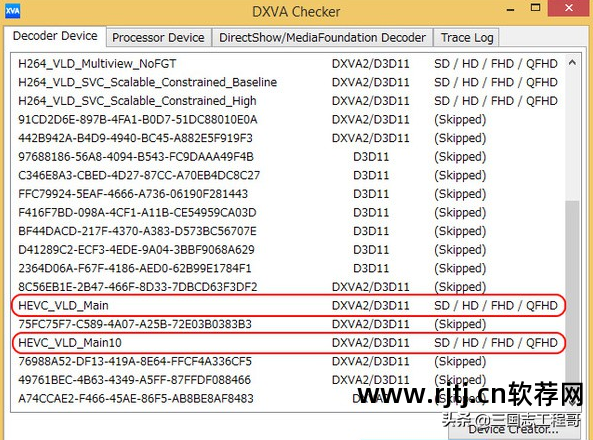Close the DXVA Checker window
Image resolution: width=593 pixels, height=440 pixels.
[x=569, y=8]
